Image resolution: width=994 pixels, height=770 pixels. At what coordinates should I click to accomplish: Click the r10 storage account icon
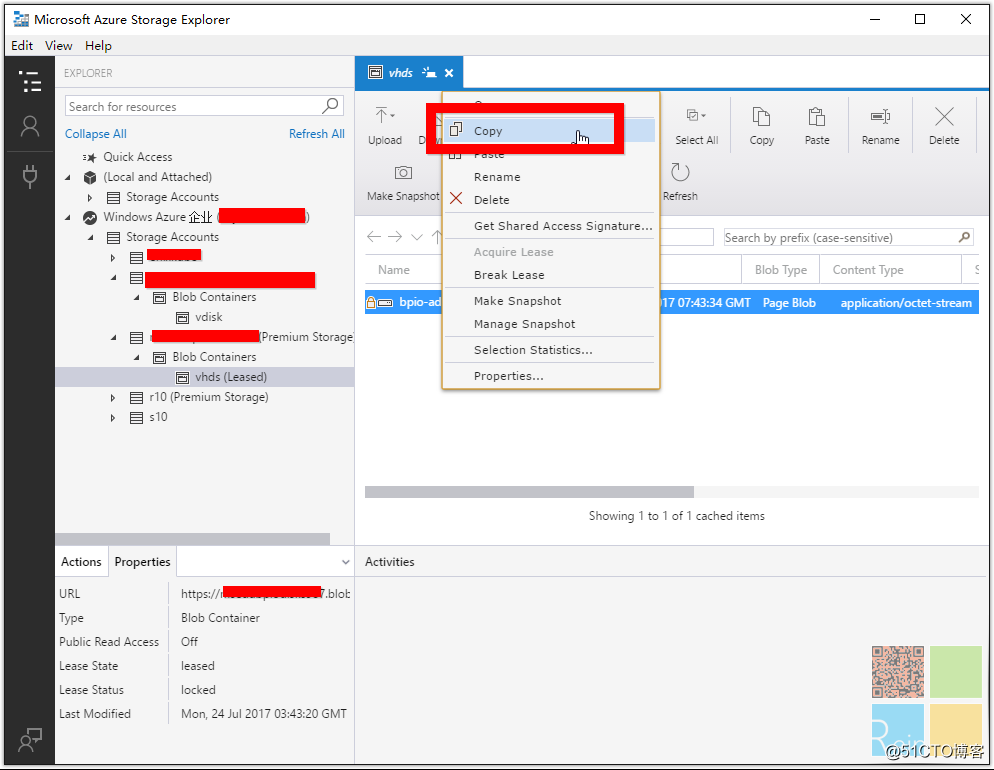[136, 397]
